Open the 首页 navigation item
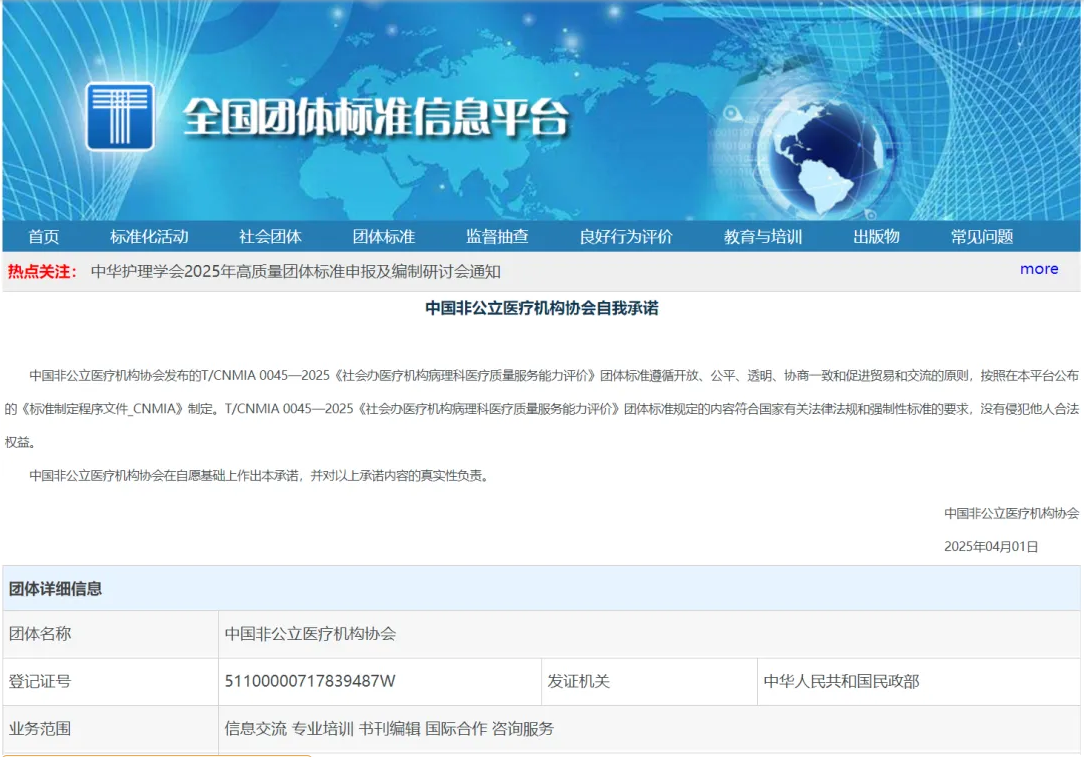This screenshot has height=757, width=1084. [x=44, y=236]
